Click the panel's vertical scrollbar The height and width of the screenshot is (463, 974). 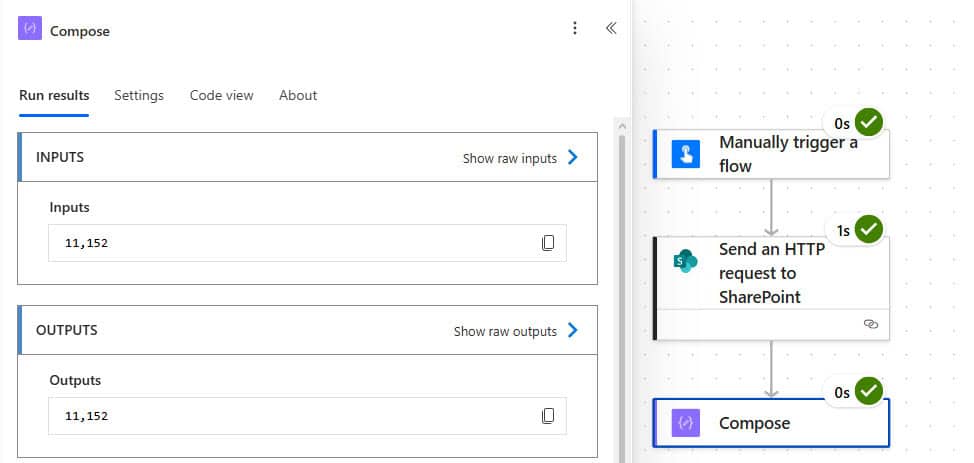622,298
